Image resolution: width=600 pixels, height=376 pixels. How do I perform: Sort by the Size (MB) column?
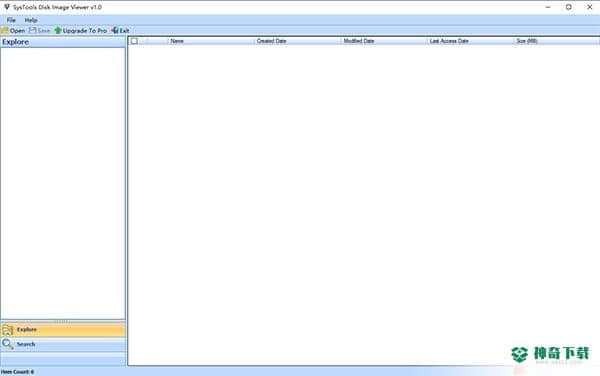click(x=557, y=41)
